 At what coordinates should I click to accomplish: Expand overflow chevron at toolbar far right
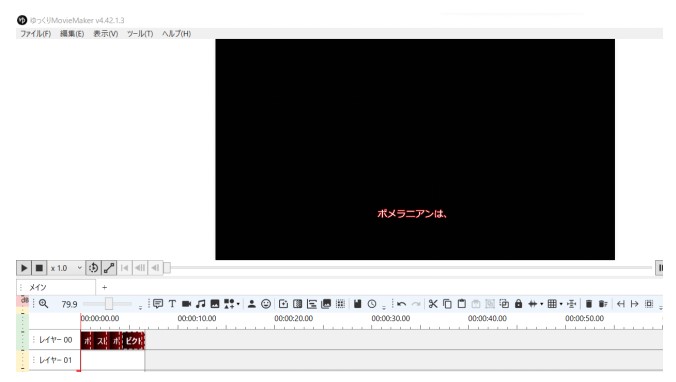[660, 307]
